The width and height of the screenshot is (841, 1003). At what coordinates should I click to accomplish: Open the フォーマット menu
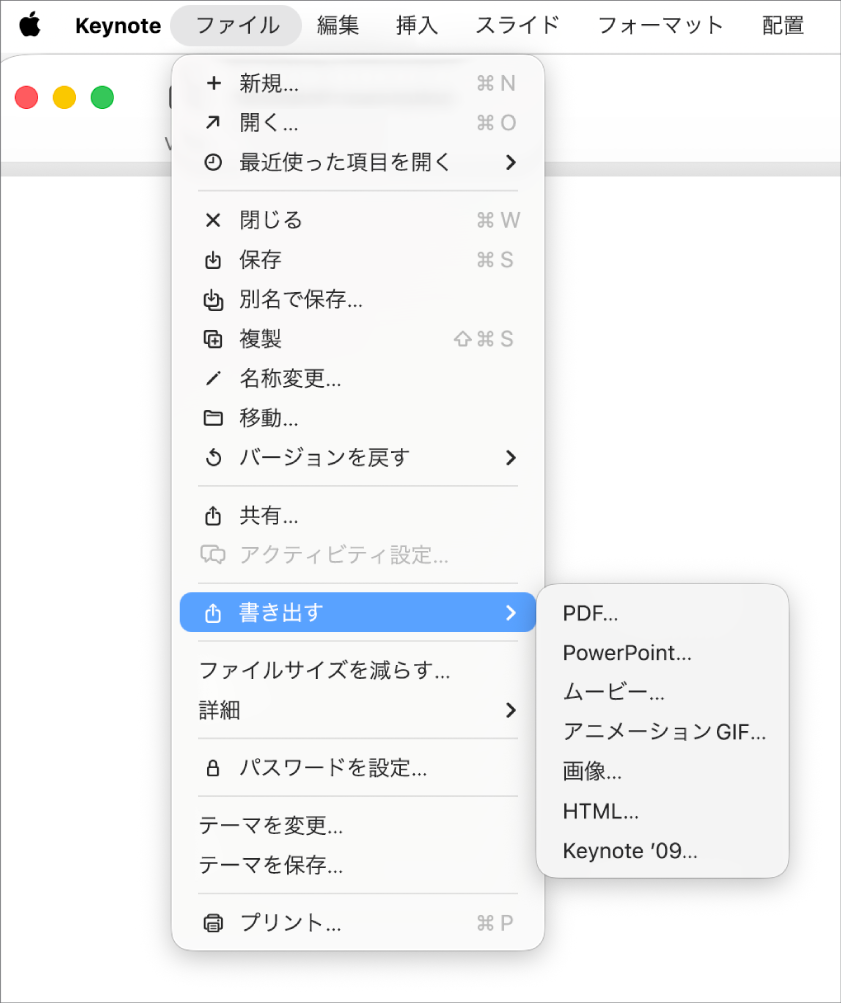point(660,25)
